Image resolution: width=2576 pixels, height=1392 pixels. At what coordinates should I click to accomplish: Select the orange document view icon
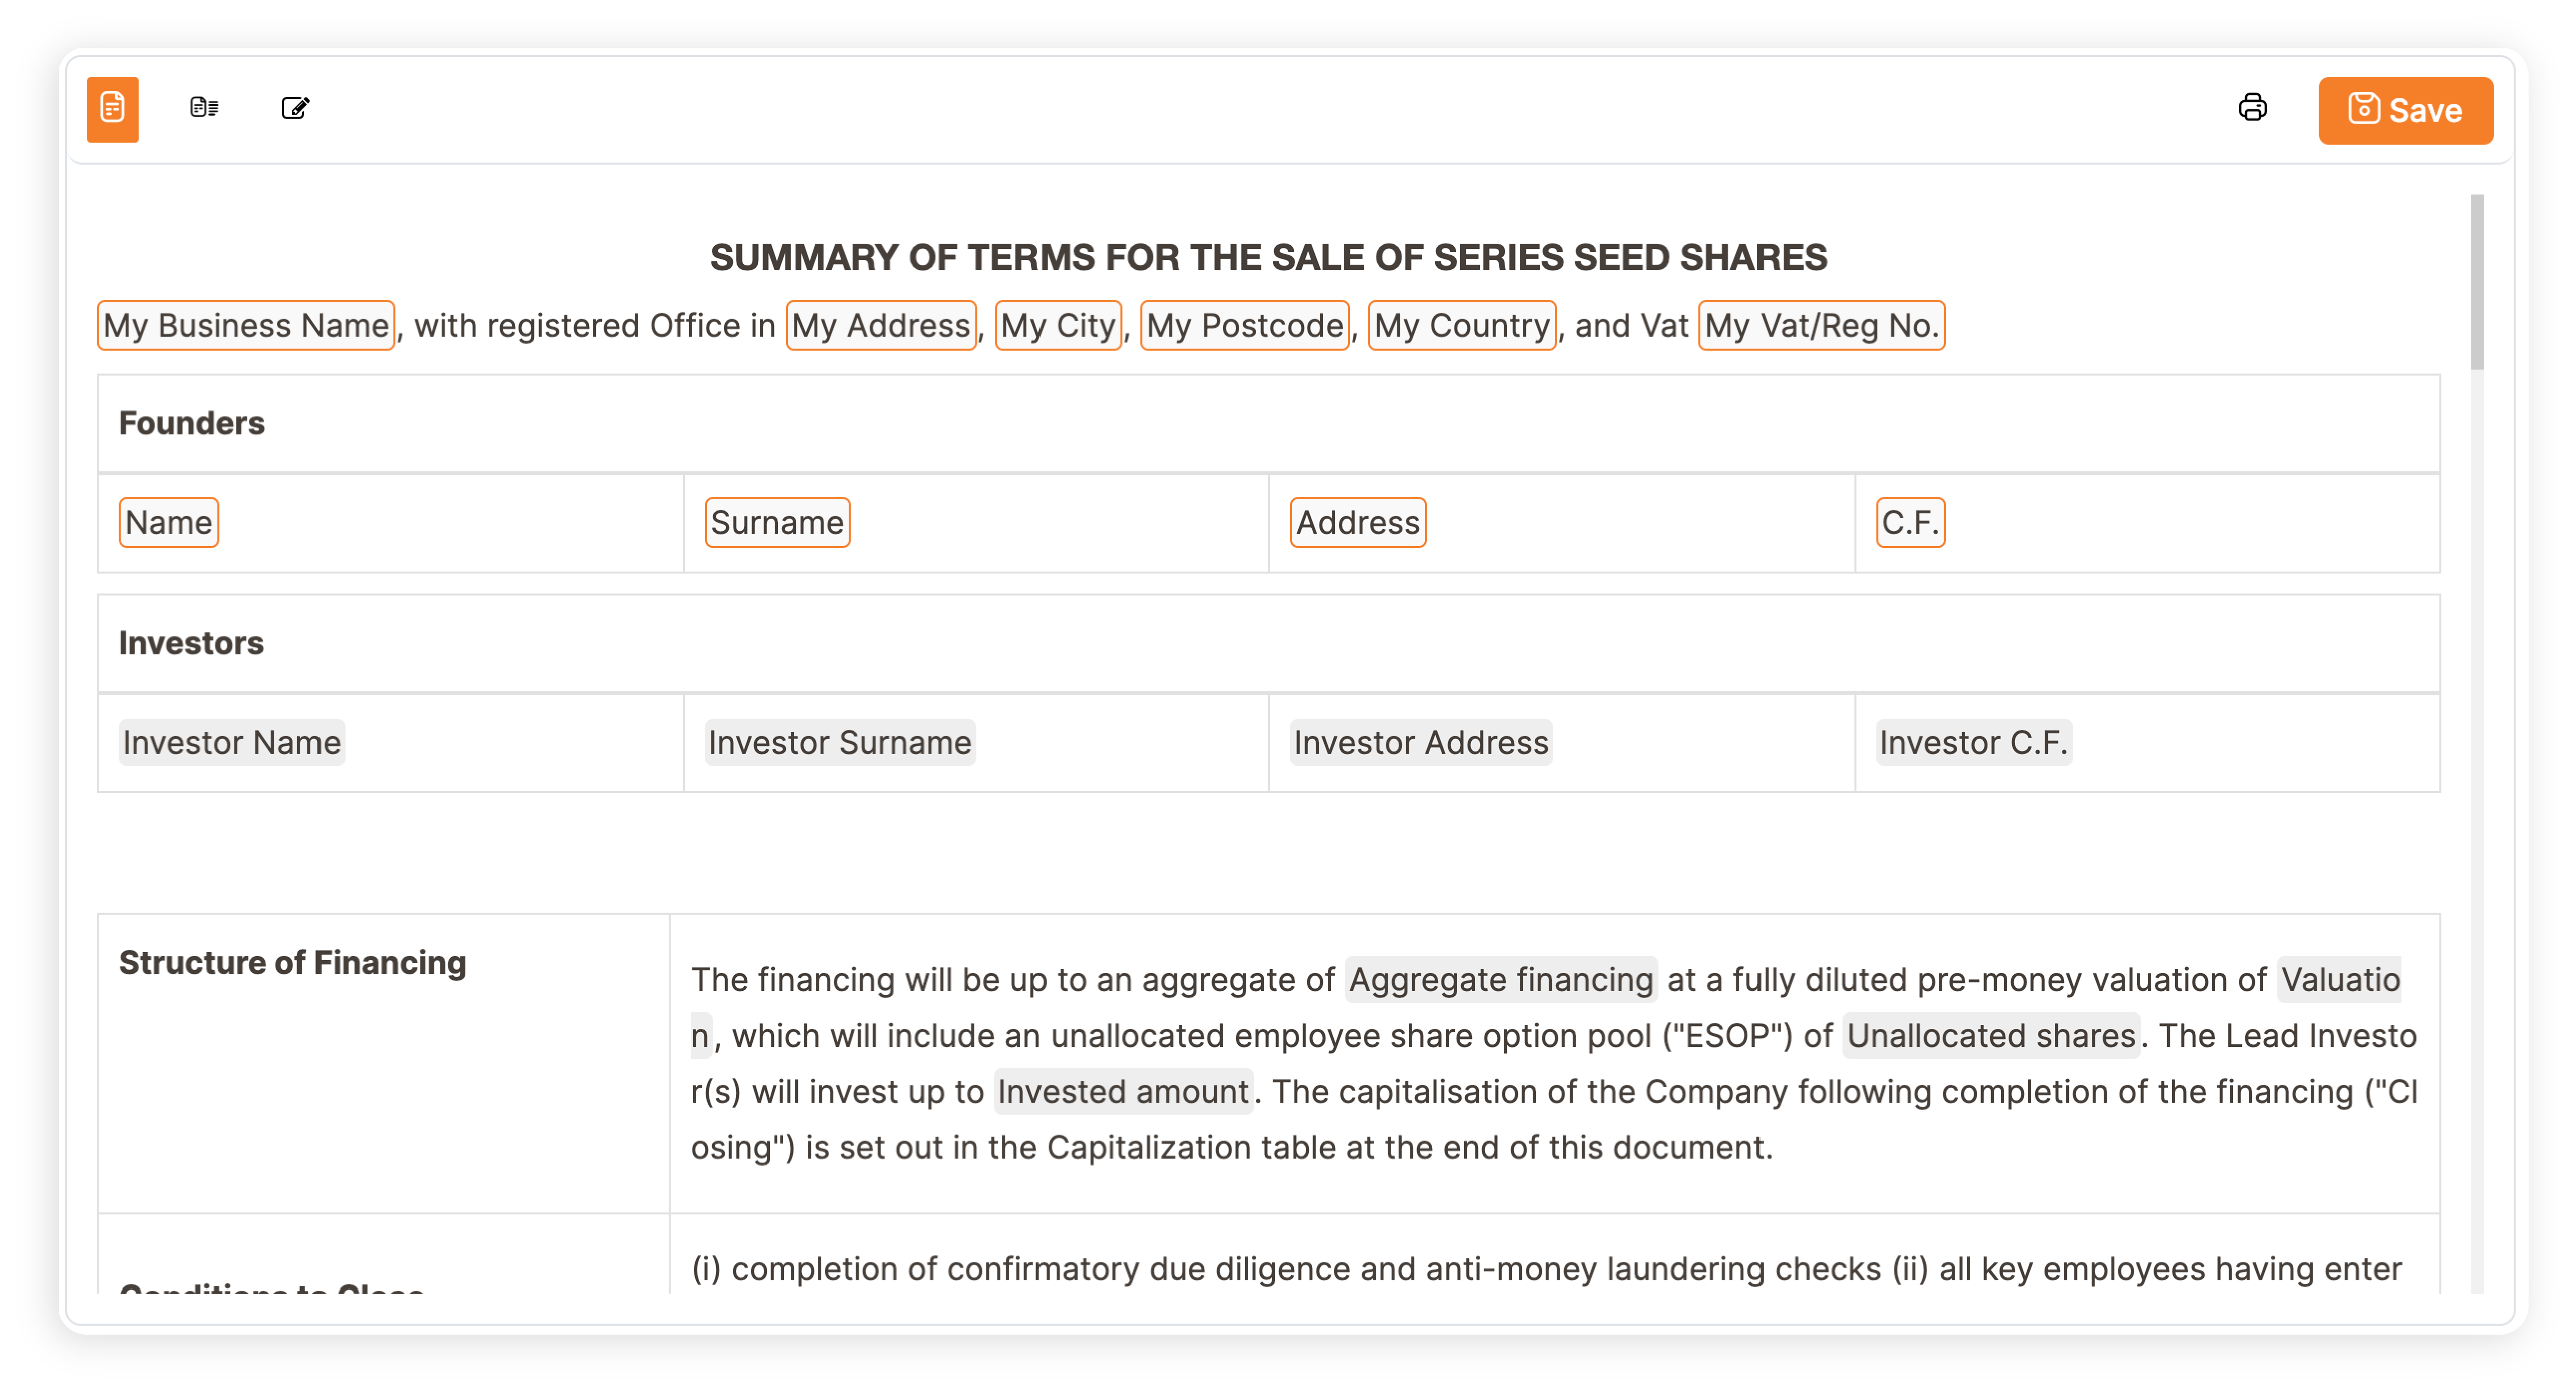tap(112, 108)
